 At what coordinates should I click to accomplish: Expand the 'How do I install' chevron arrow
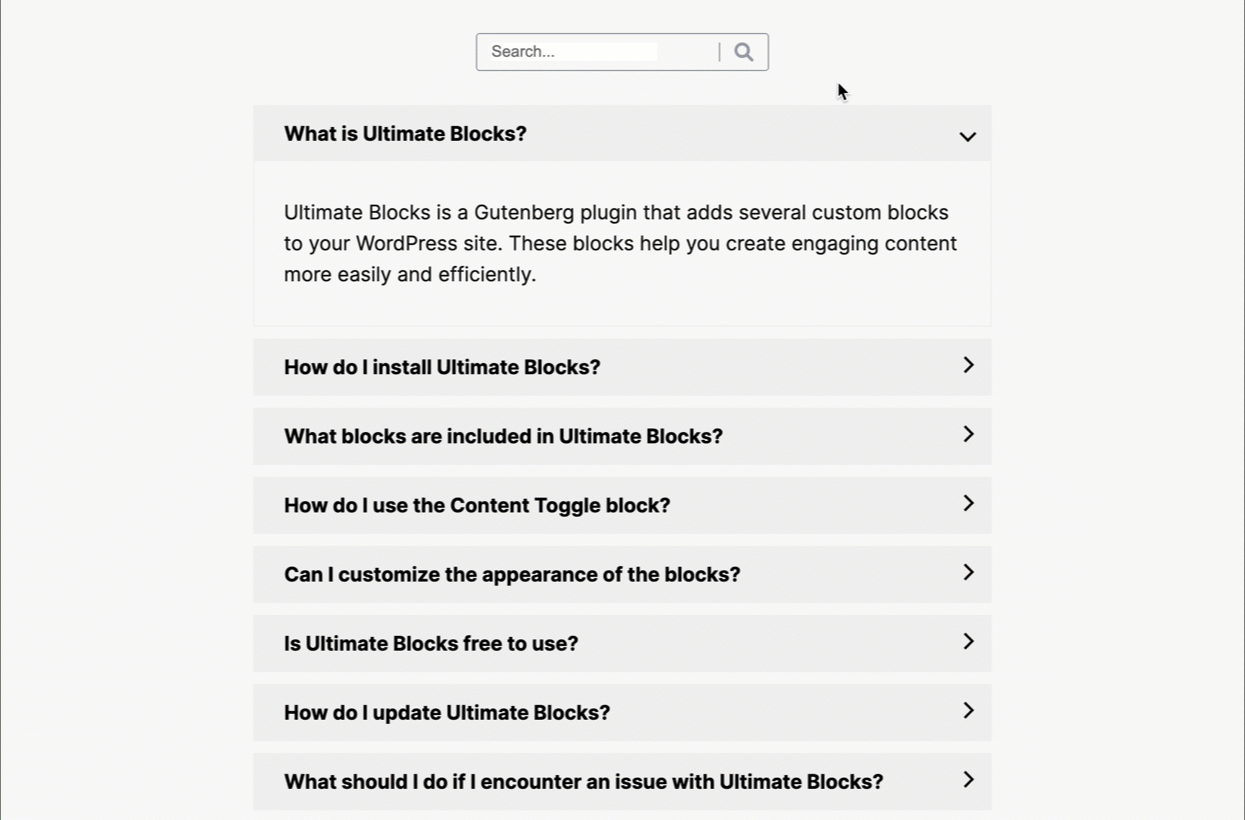[x=968, y=365]
